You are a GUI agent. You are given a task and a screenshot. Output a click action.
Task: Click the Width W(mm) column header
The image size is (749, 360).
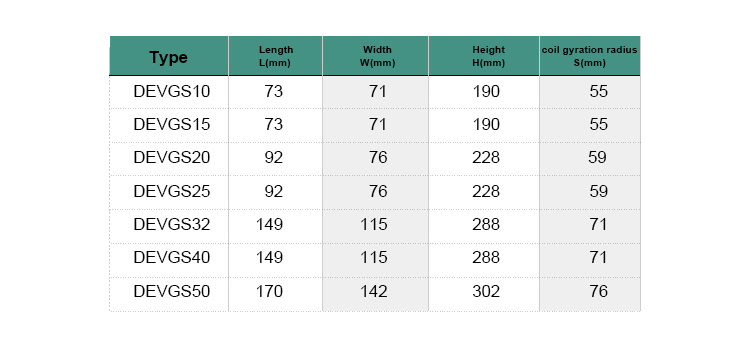(376, 56)
